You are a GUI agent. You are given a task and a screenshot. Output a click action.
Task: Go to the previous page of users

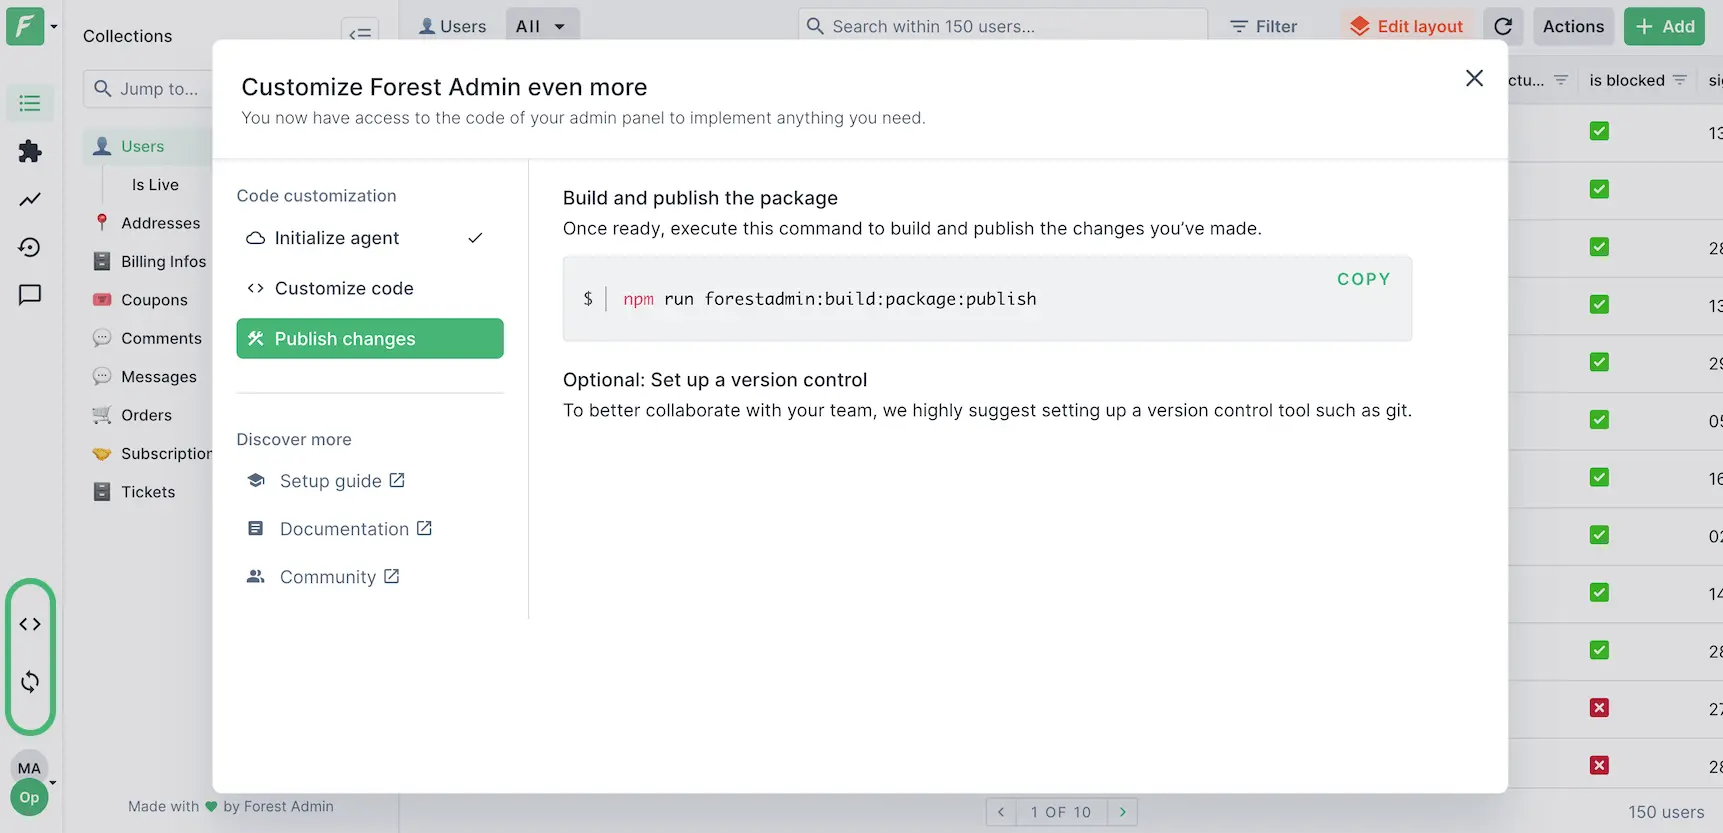(1001, 812)
